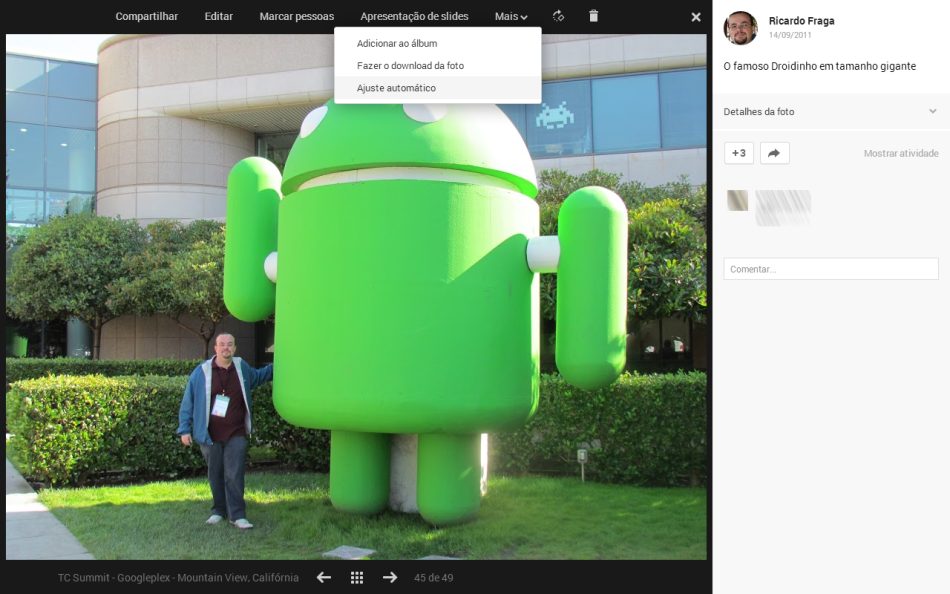Click the Compartilhar button
The image size is (950, 594).
coord(147,17)
